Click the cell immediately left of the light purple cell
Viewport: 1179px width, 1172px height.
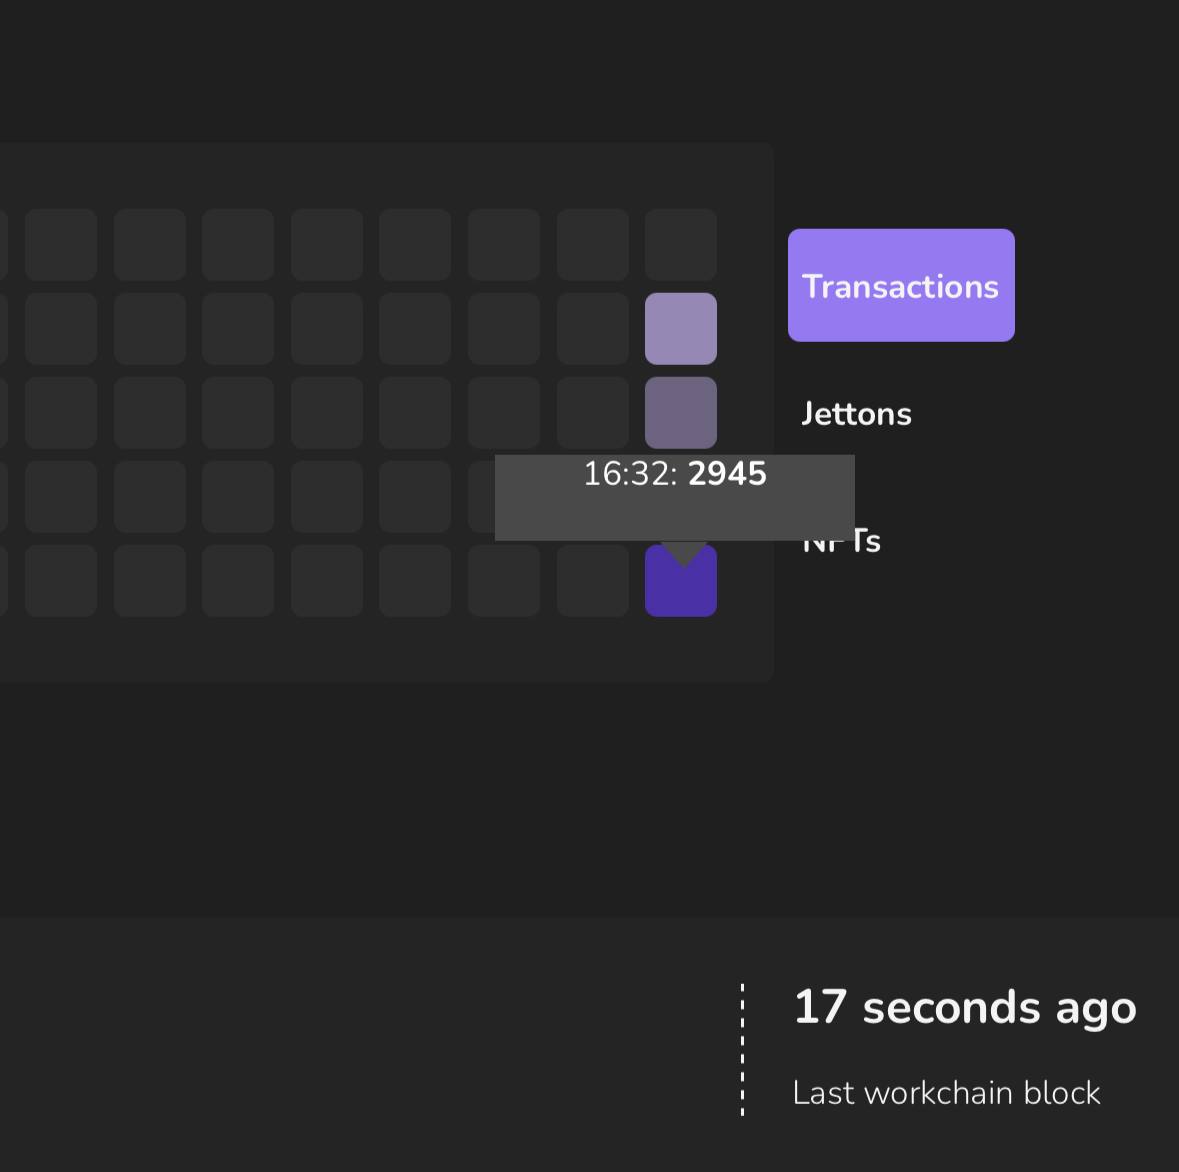(593, 329)
